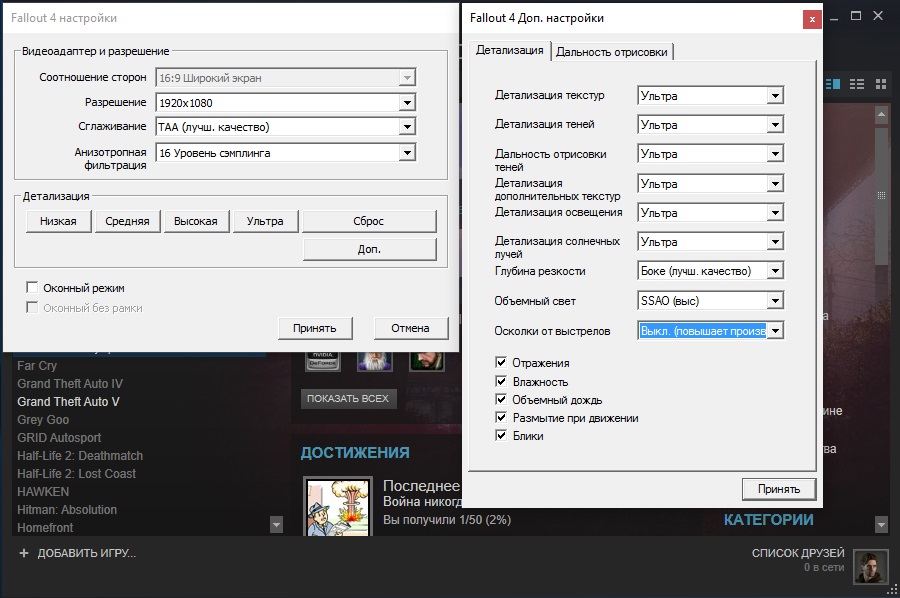
Task: Click Принять in Fallout 4 настройки
Action: [315, 328]
